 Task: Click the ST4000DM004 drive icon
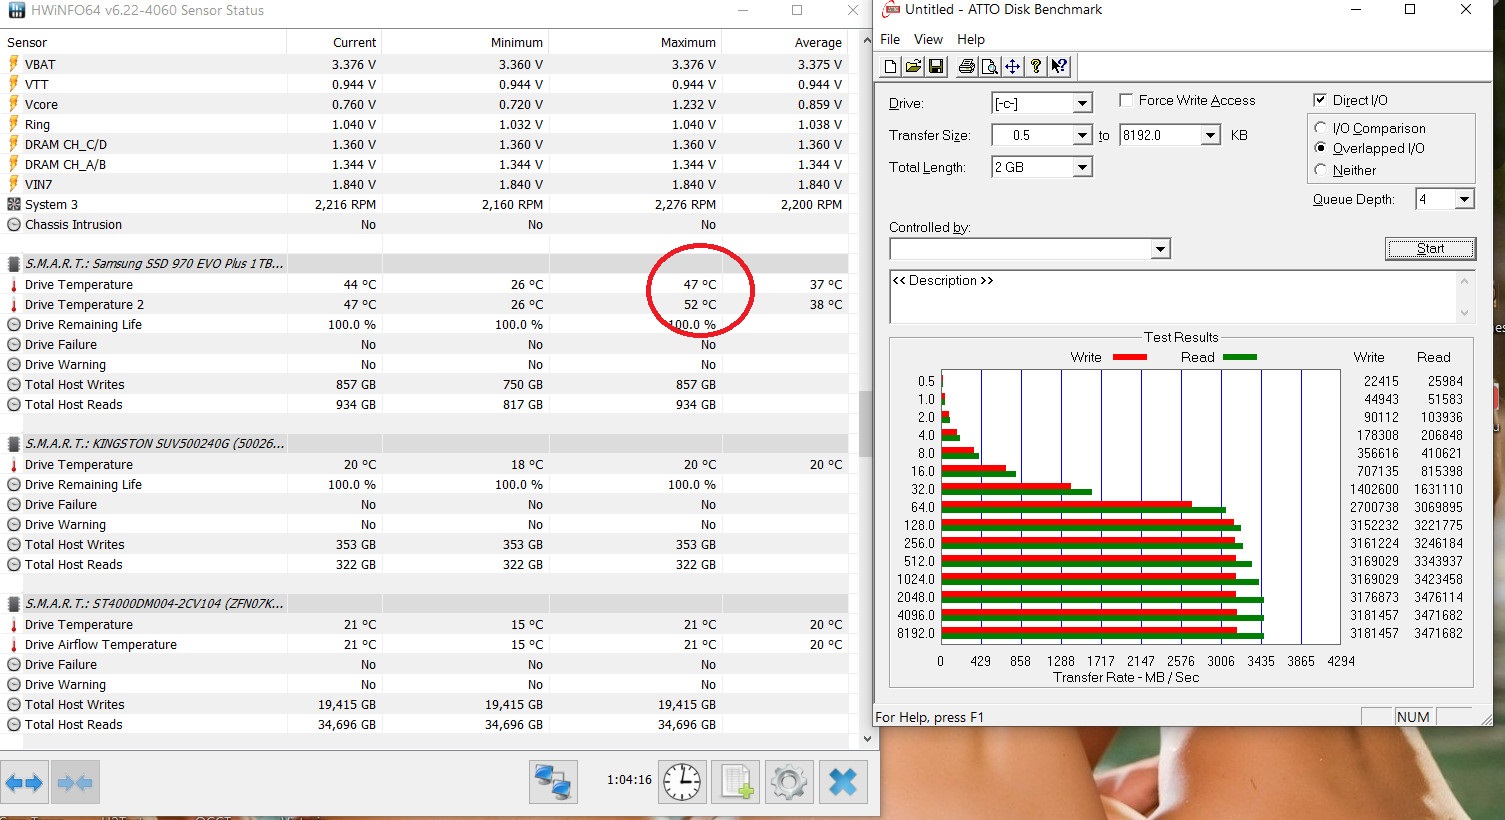pos(13,604)
